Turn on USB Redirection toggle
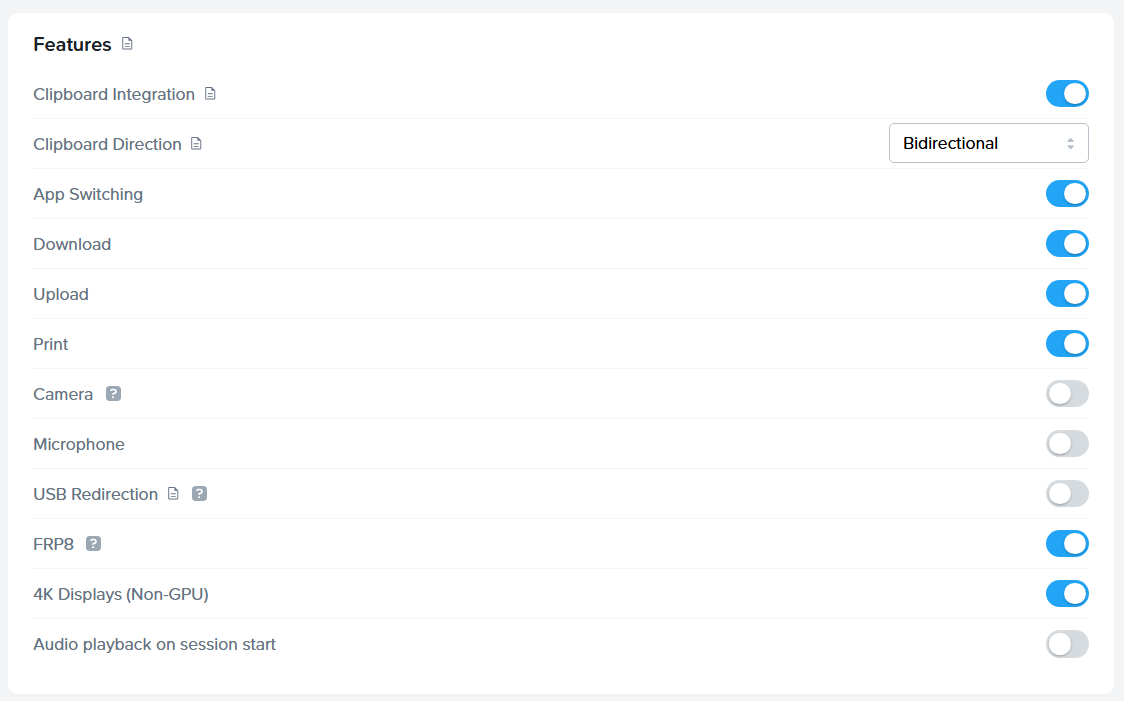Viewport: 1124px width, 701px height. [x=1067, y=494]
